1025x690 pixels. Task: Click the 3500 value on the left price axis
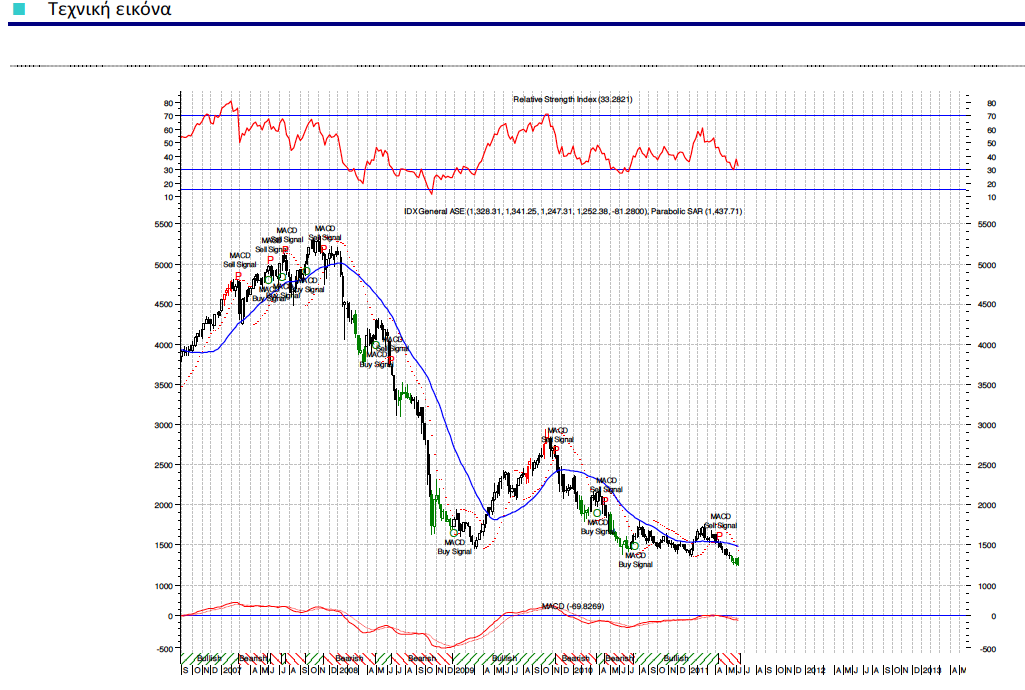[164, 386]
